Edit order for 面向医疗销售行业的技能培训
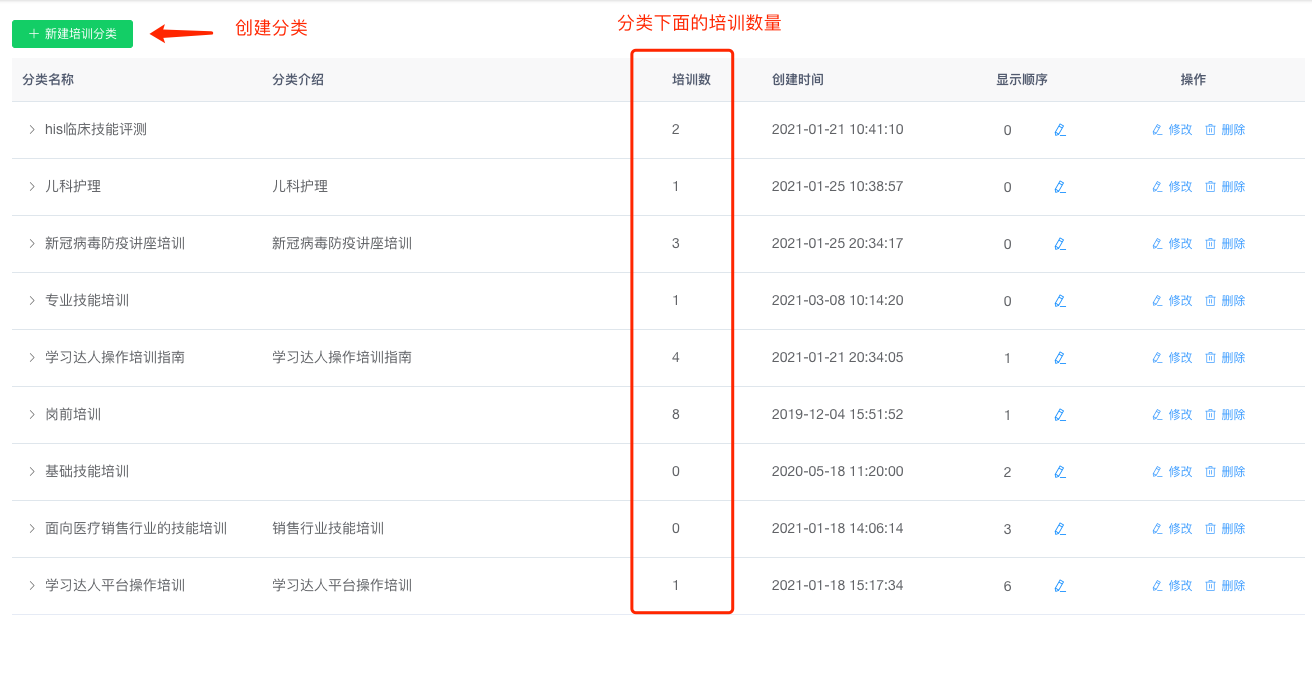The height and width of the screenshot is (684, 1312). 1060,529
